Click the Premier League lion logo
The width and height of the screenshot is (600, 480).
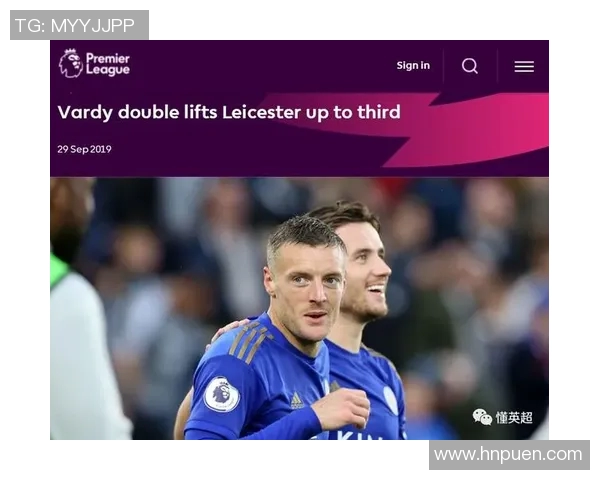(x=71, y=64)
